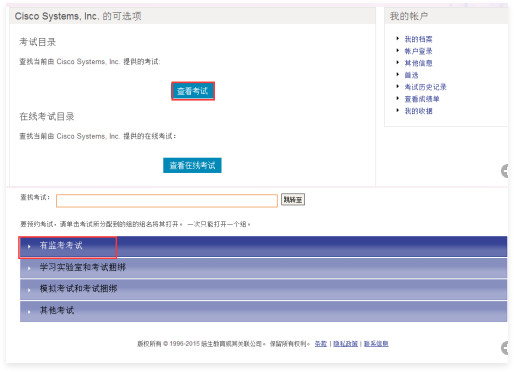Open the 考试历史记录 link
514x372 pixels.
tap(425, 87)
